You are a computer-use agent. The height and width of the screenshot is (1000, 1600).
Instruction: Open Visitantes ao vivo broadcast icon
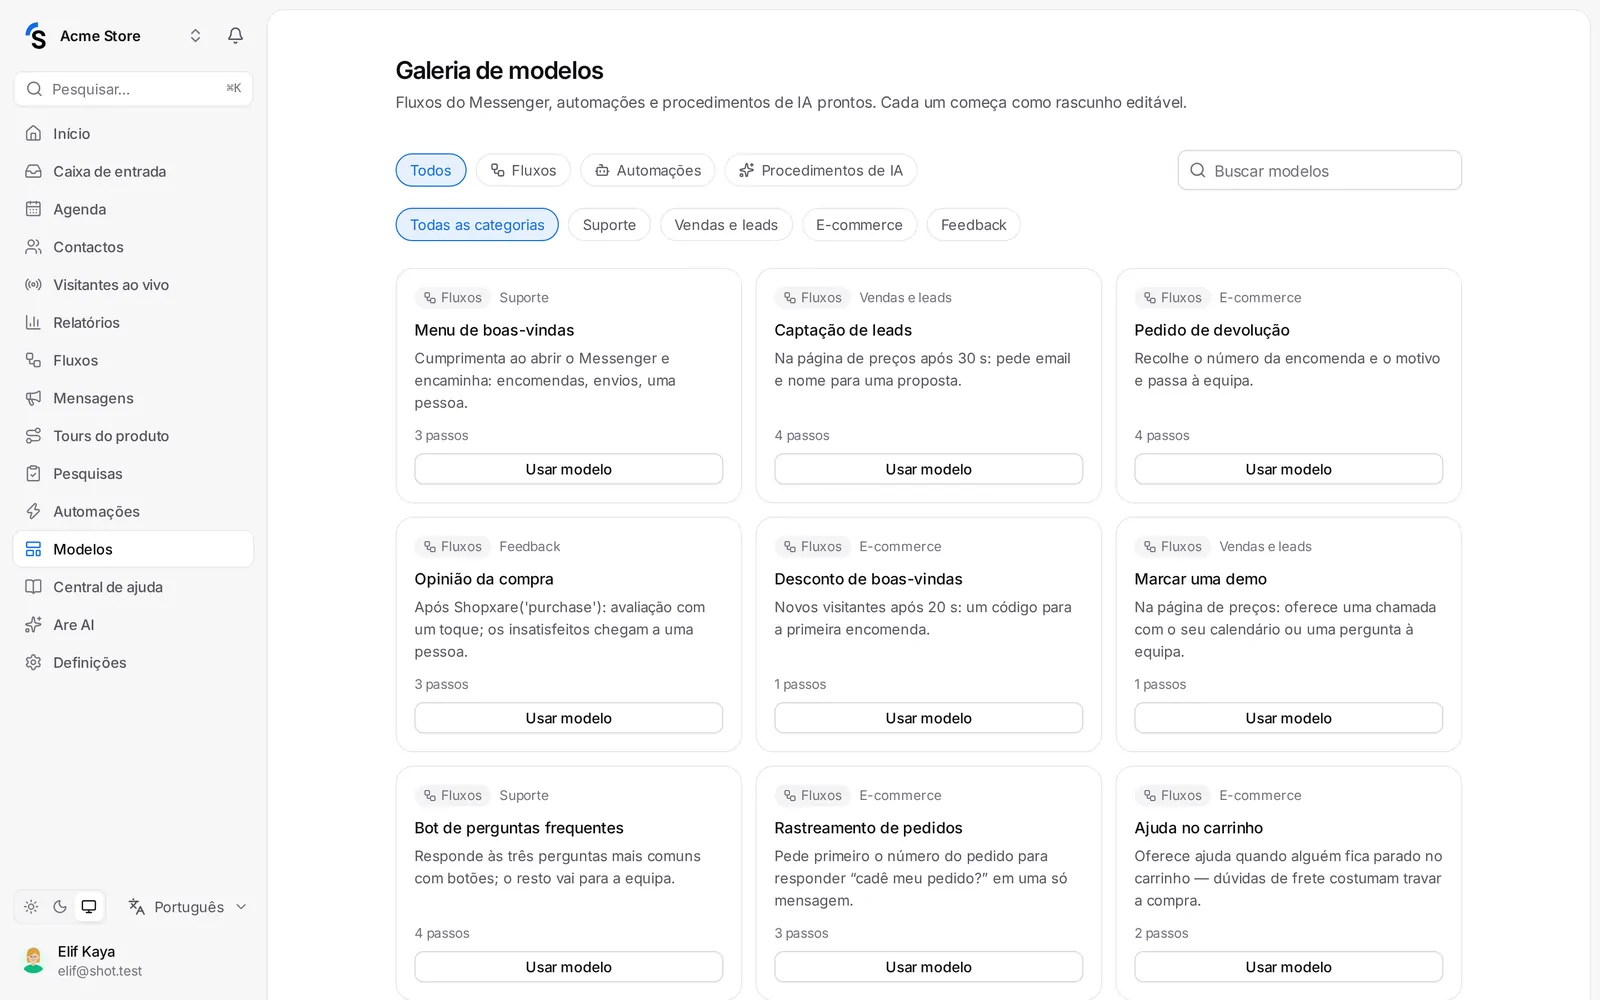tap(33, 285)
